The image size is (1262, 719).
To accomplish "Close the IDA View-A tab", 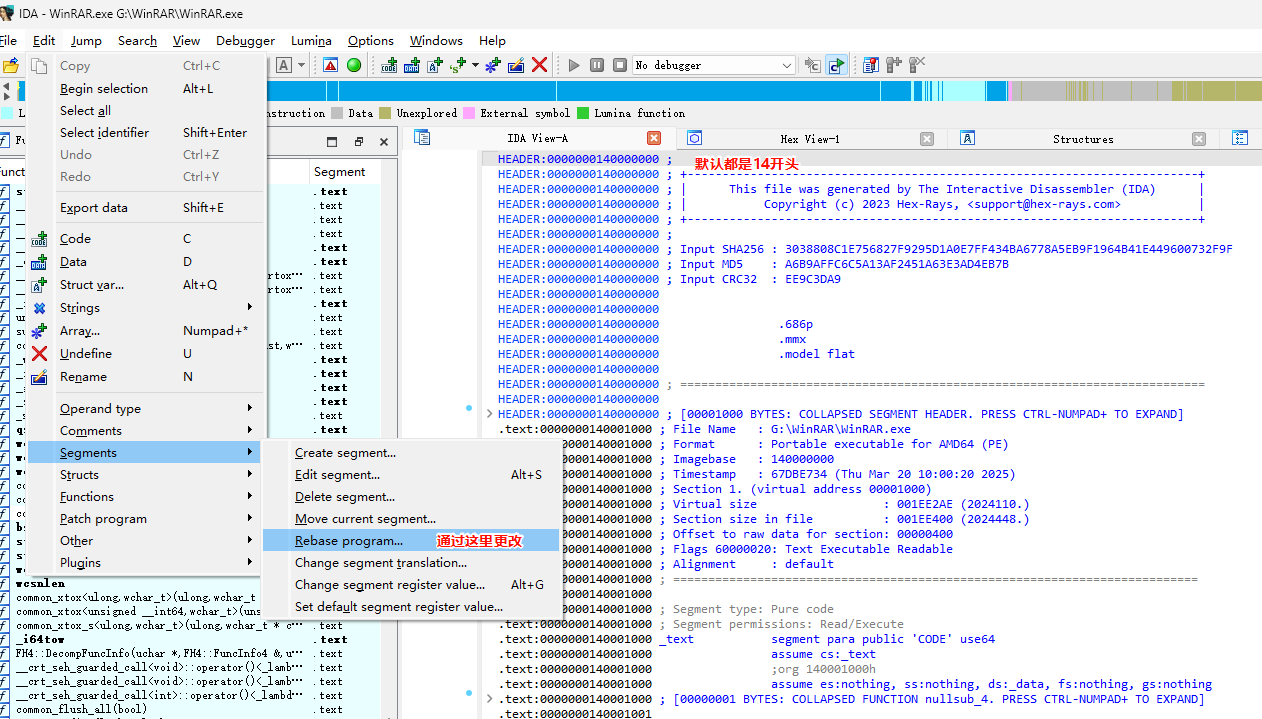I will 654,139.
